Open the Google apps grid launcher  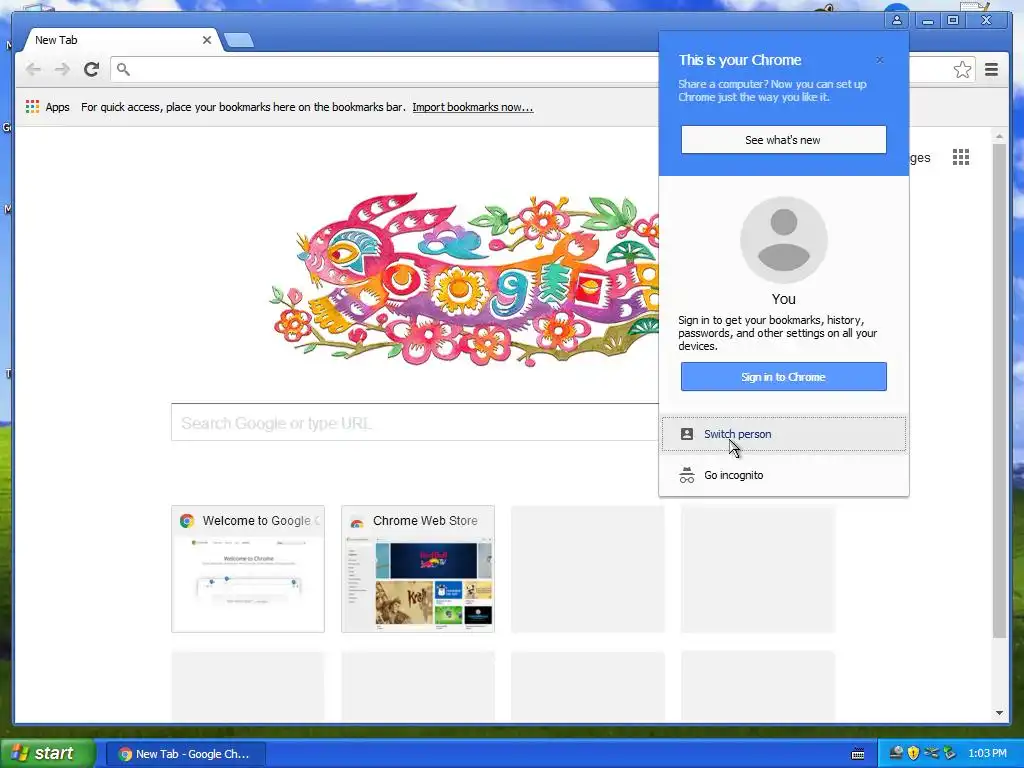pyautogui.click(x=961, y=157)
